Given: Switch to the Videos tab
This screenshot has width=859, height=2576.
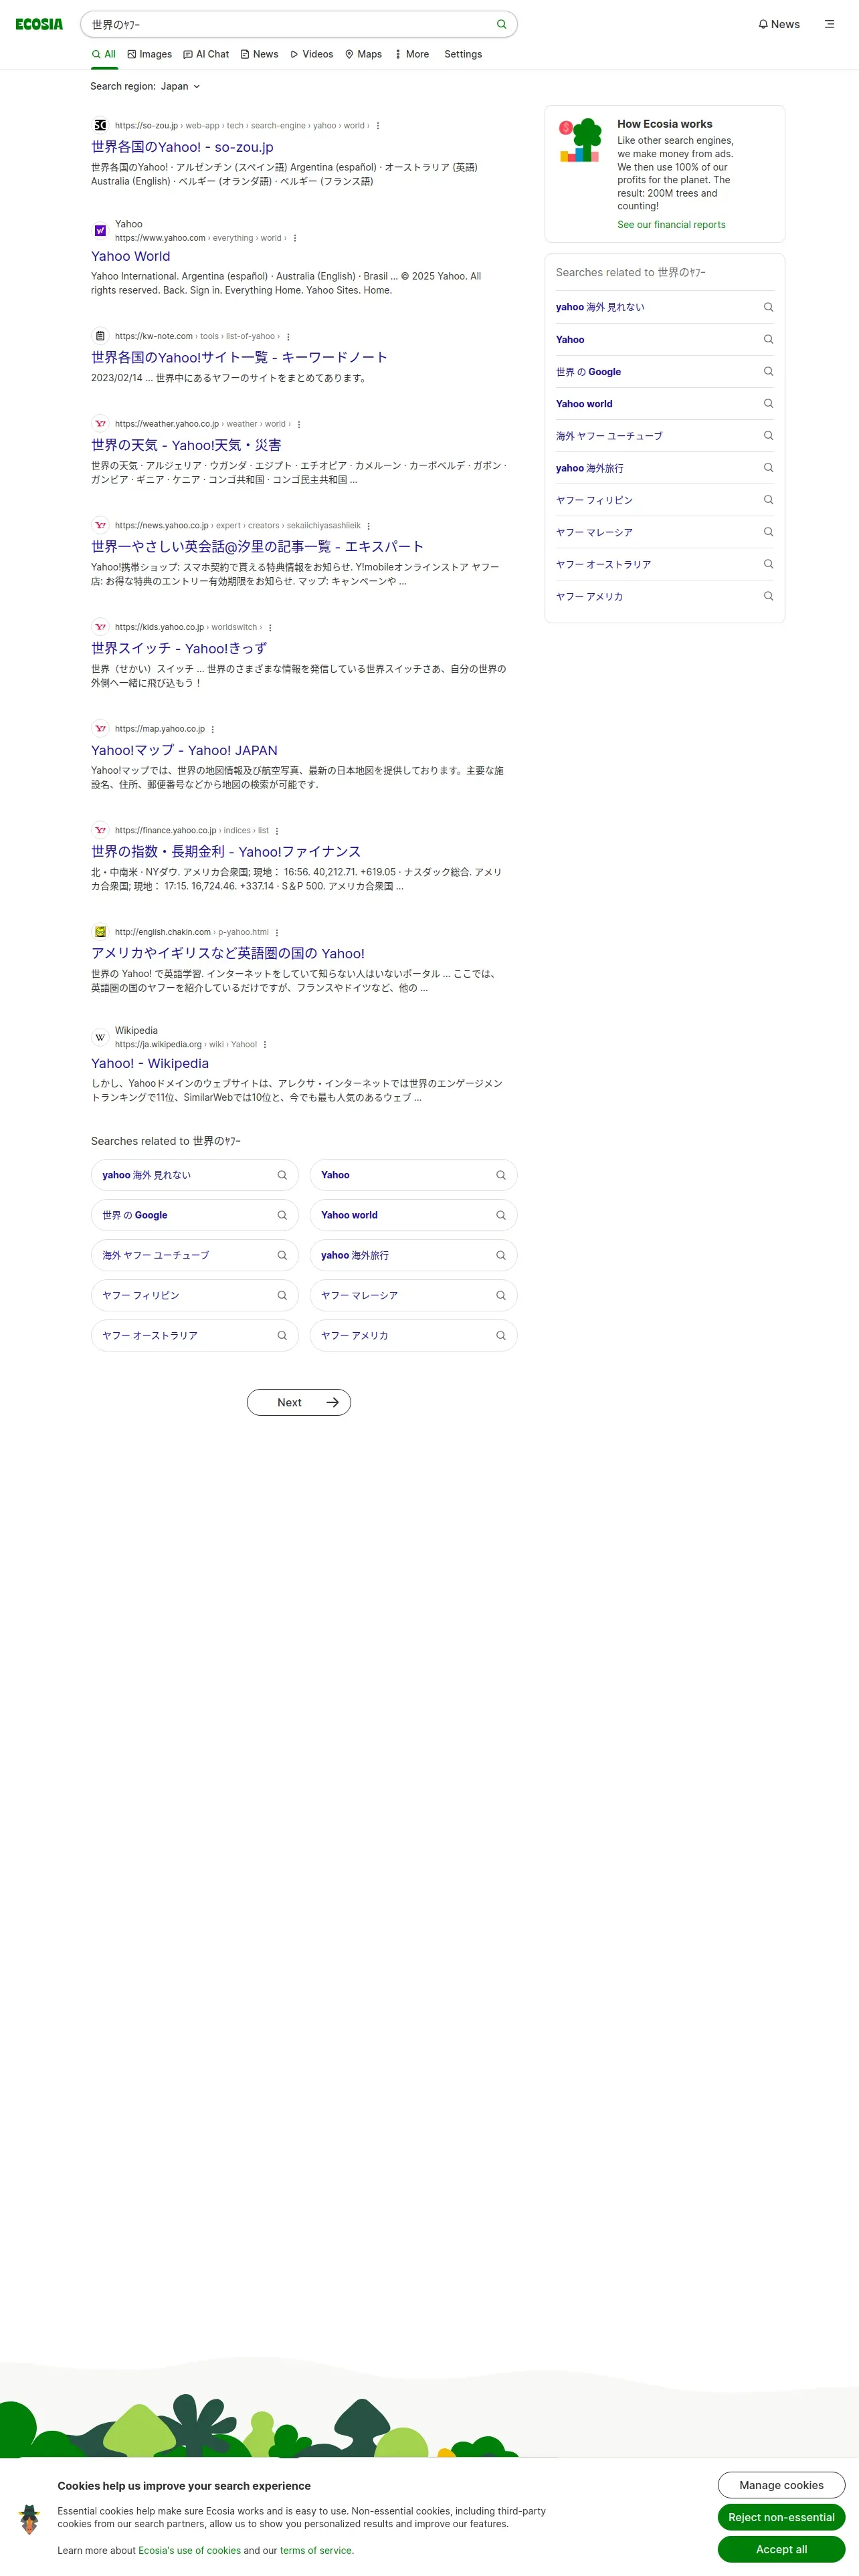Looking at the screenshot, I should (312, 54).
